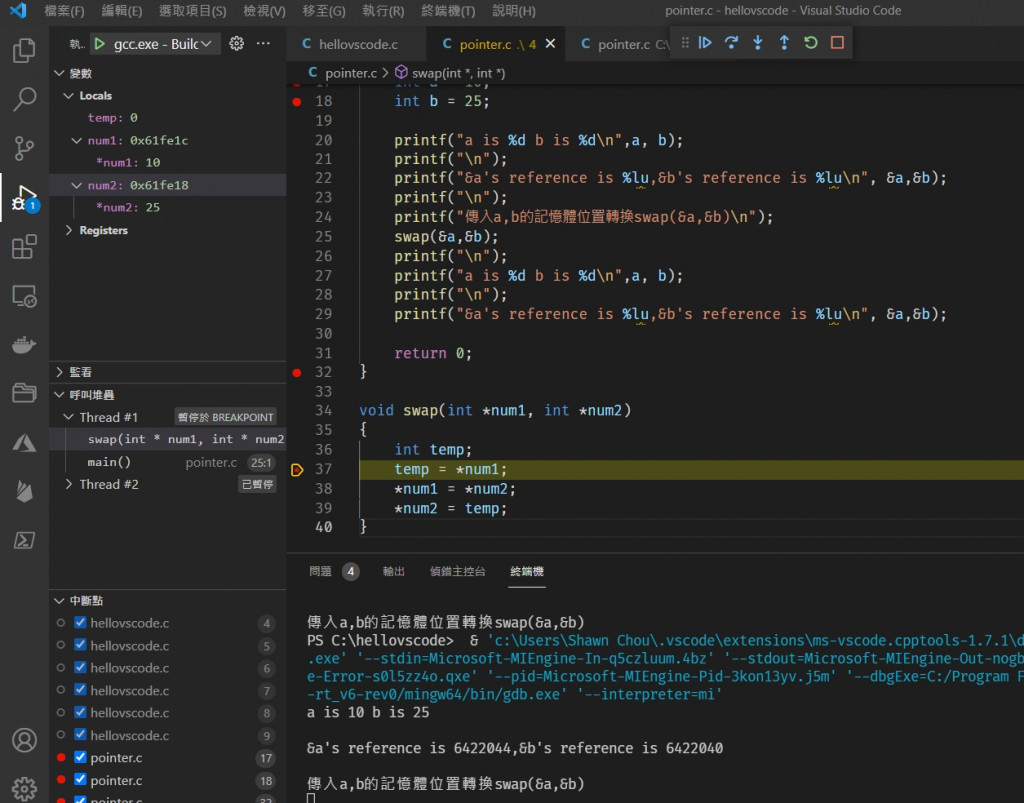The image size is (1024, 803).
Task: Open the Docker view icon
Action: (x=24, y=345)
